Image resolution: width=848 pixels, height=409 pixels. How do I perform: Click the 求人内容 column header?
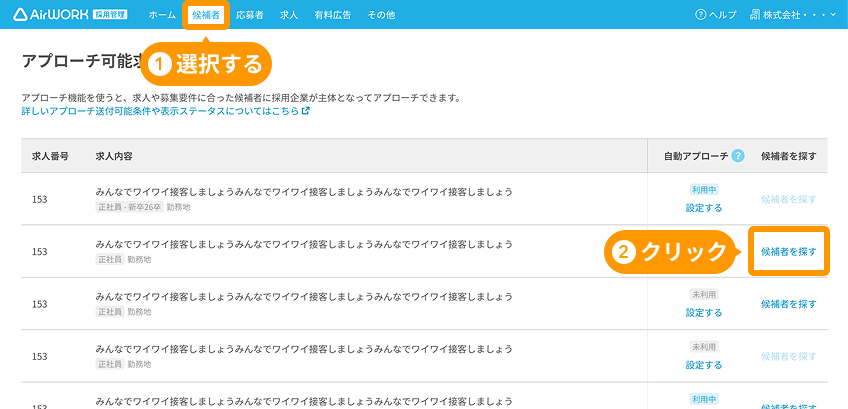pyautogui.click(x=114, y=156)
